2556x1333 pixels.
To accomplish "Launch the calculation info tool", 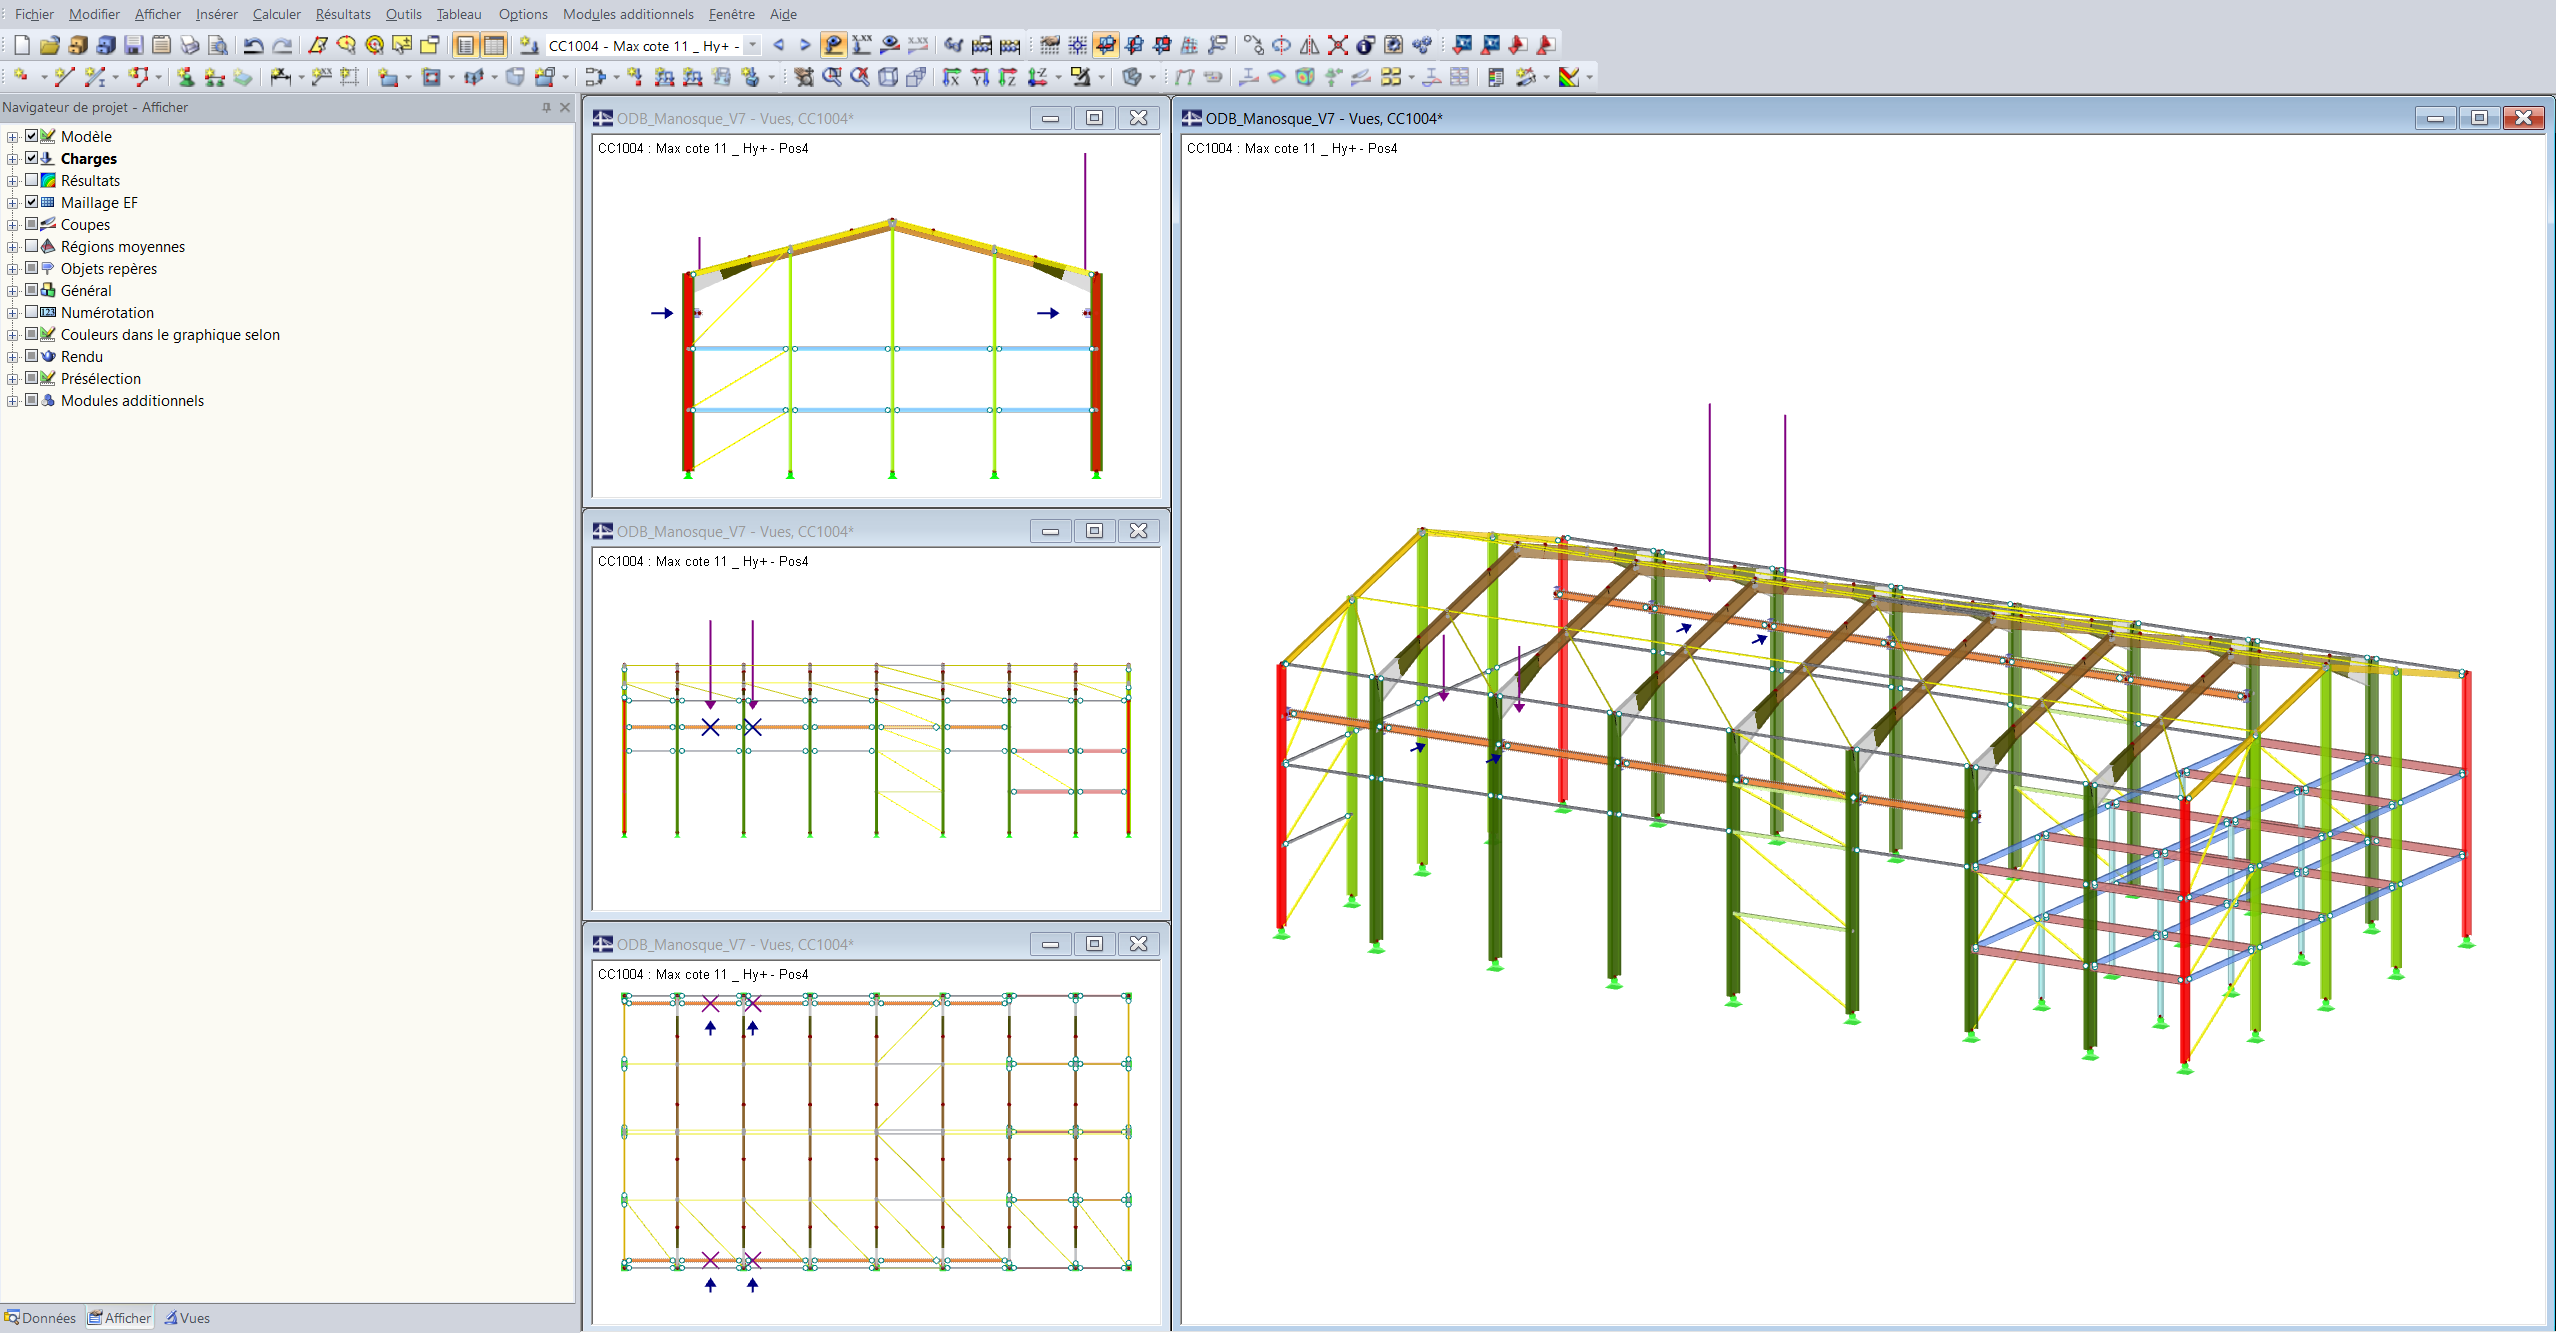I will point(1365,45).
